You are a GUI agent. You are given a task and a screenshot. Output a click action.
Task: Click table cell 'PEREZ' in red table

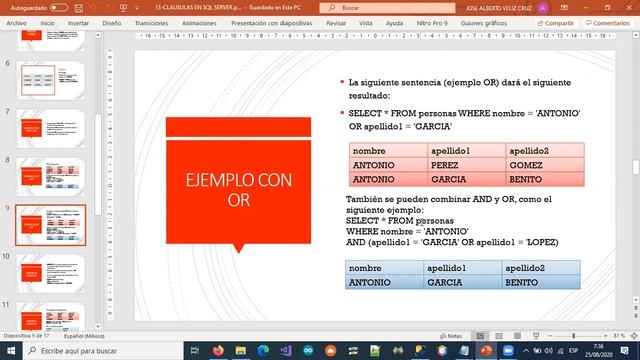pos(467,165)
